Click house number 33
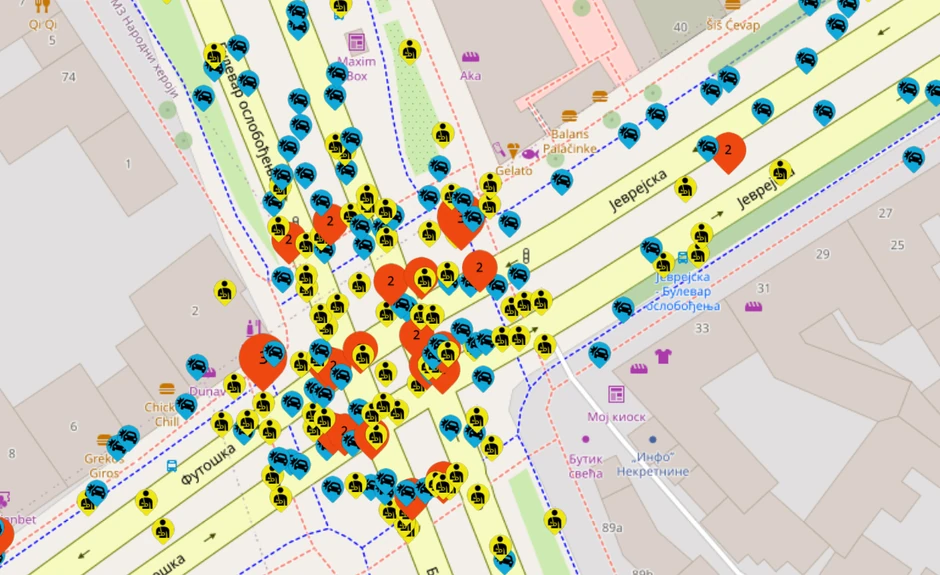The width and height of the screenshot is (940, 575). (702, 328)
